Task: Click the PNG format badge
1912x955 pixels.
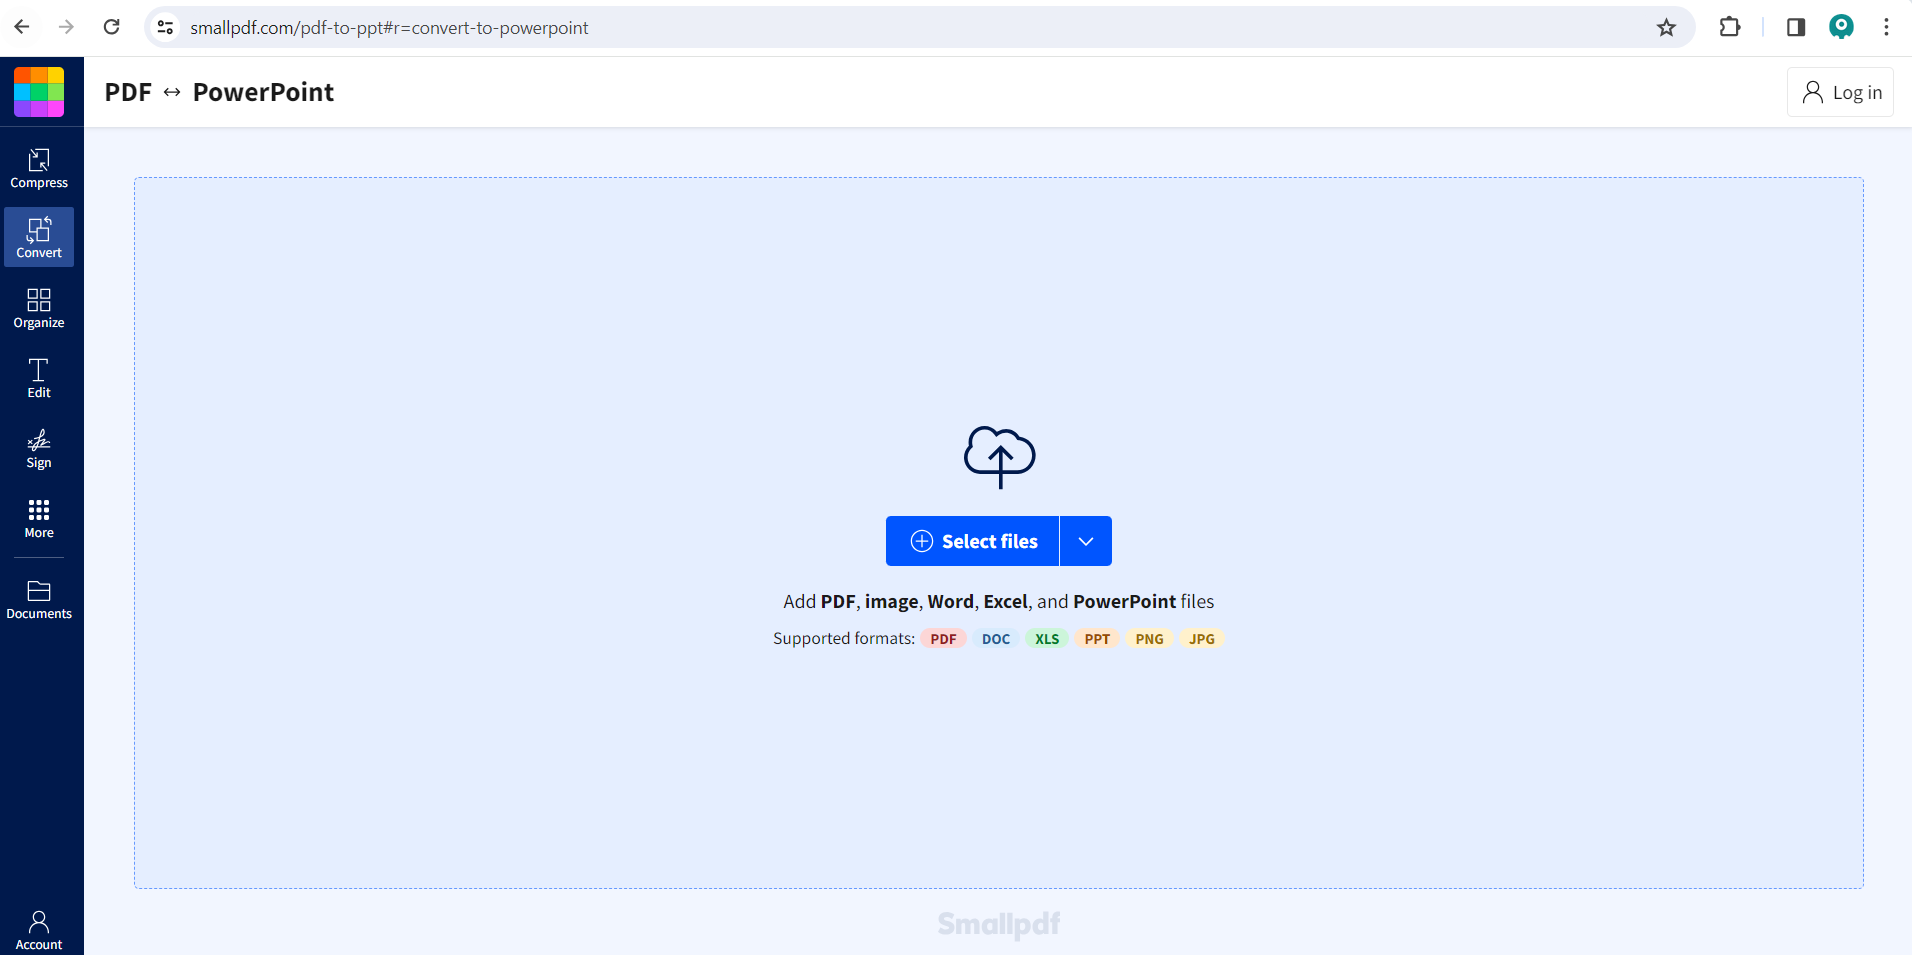Action: [1149, 639]
